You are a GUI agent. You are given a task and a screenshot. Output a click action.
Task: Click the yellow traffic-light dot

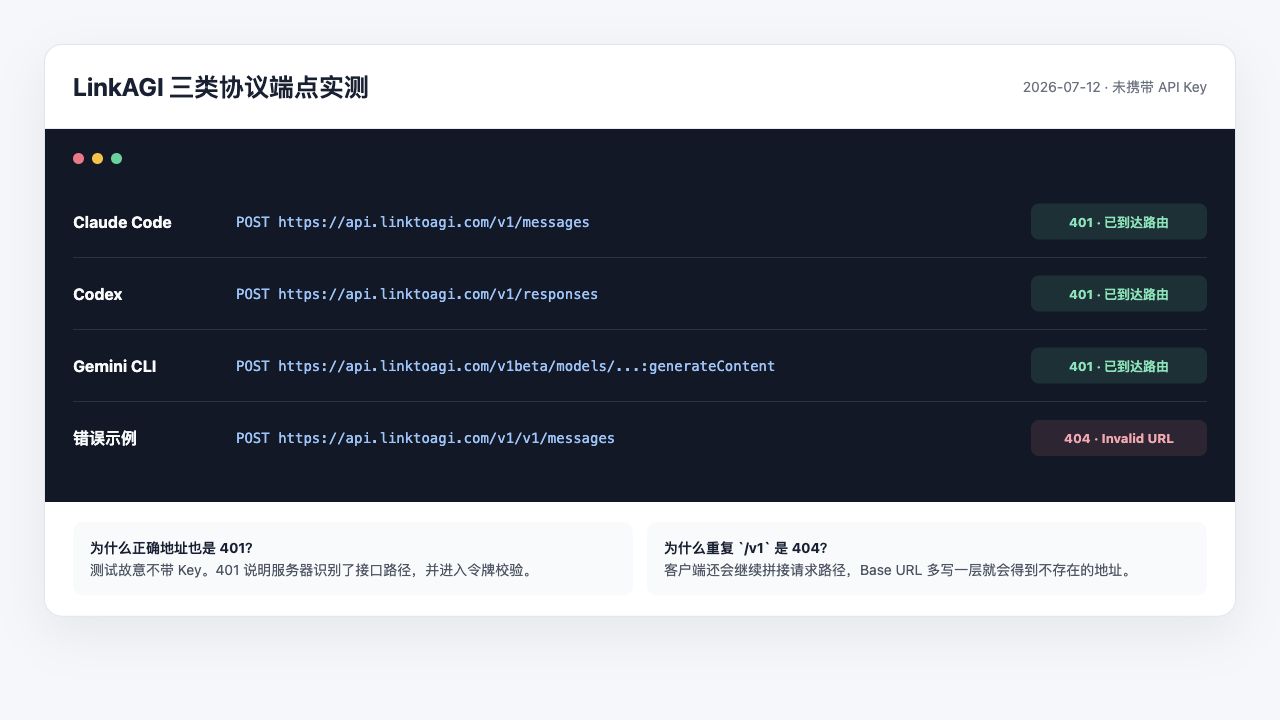click(x=97, y=158)
